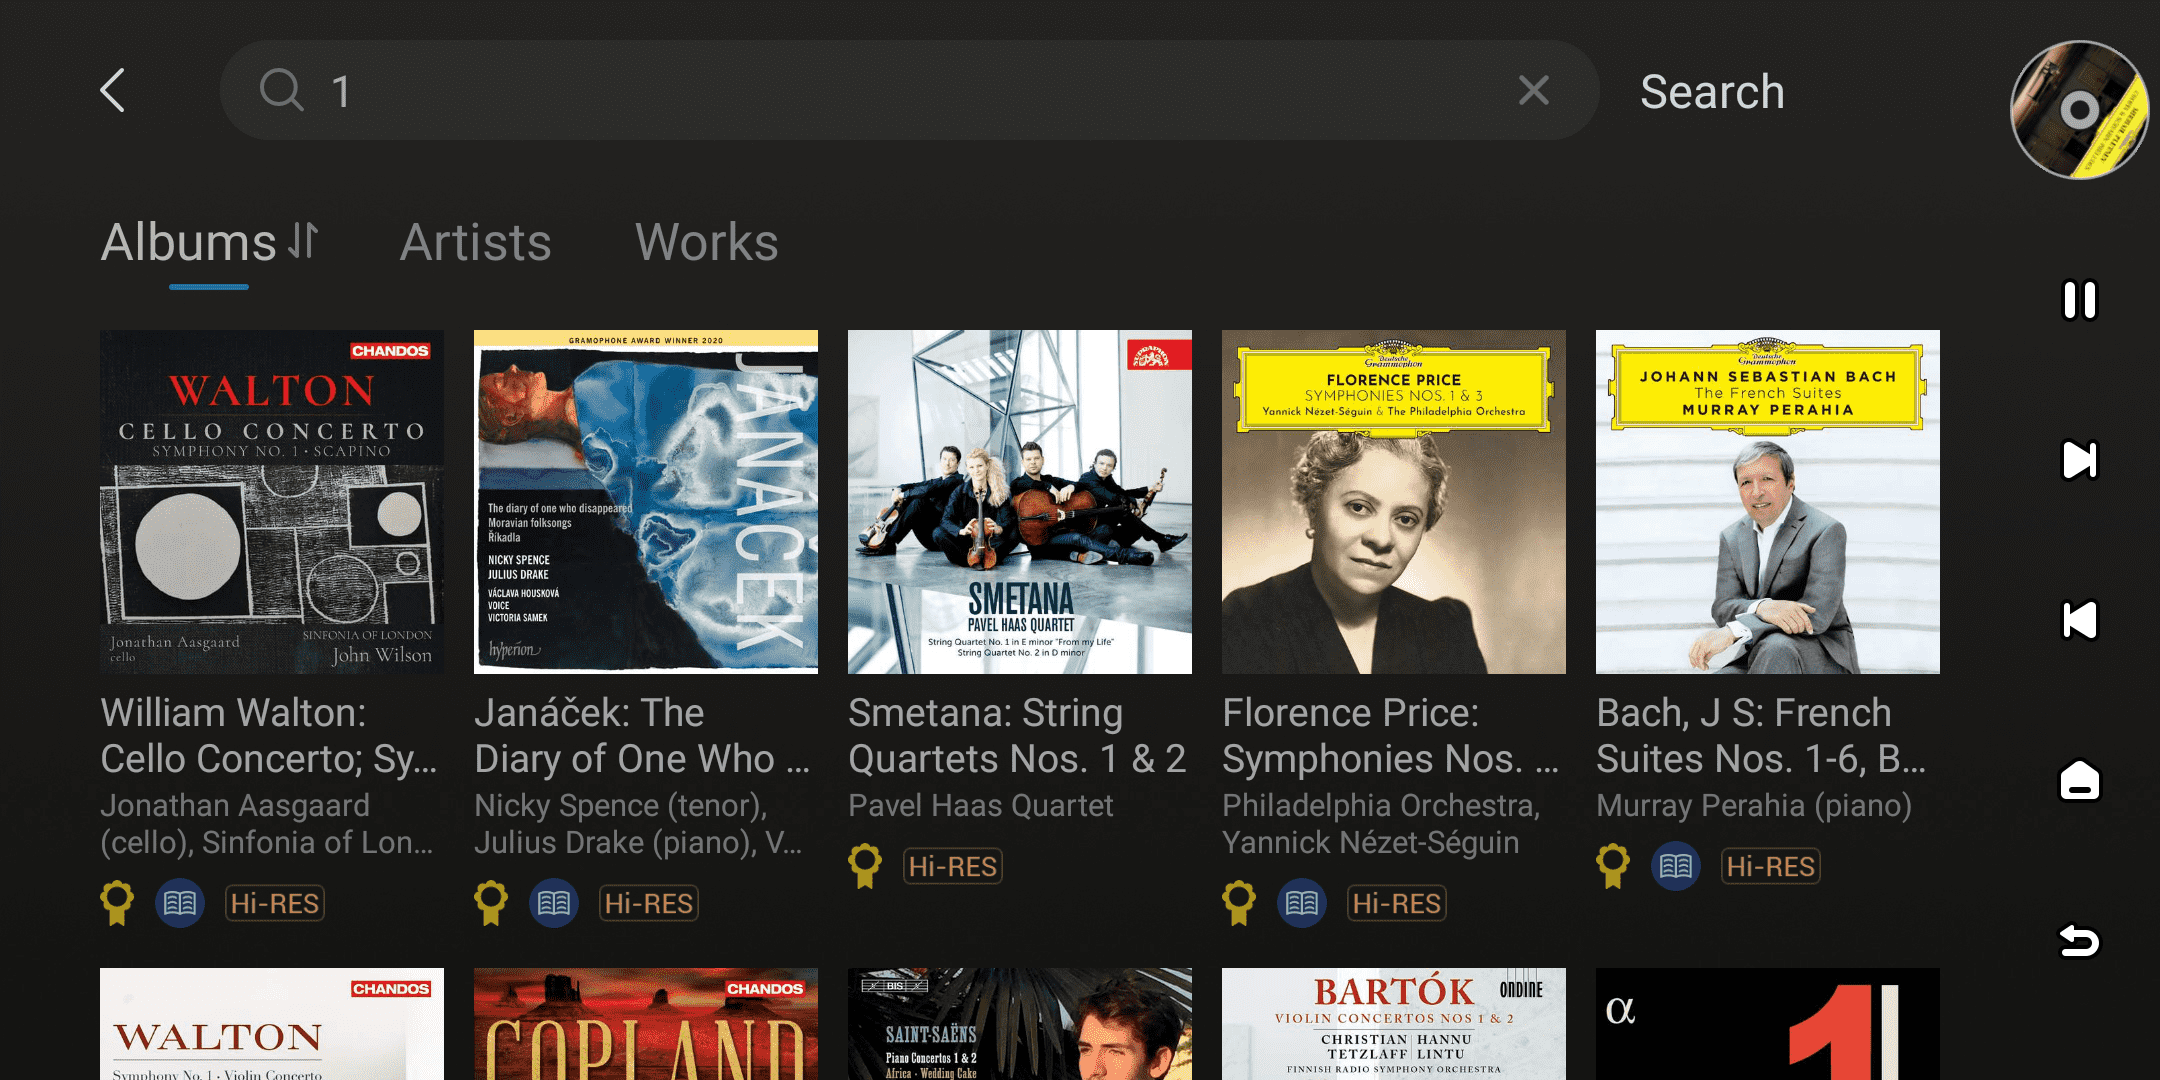Click the magnifier icon in the search bar
Screen dimensions: 2160x1080
click(x=281, y=91)
